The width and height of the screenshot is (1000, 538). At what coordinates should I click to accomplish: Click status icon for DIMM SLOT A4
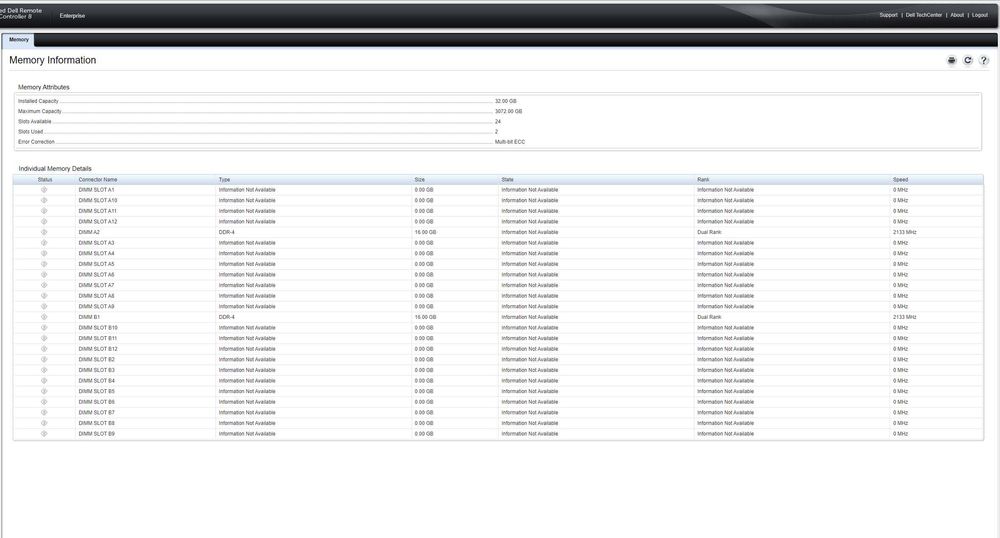(x=44, y=254)
